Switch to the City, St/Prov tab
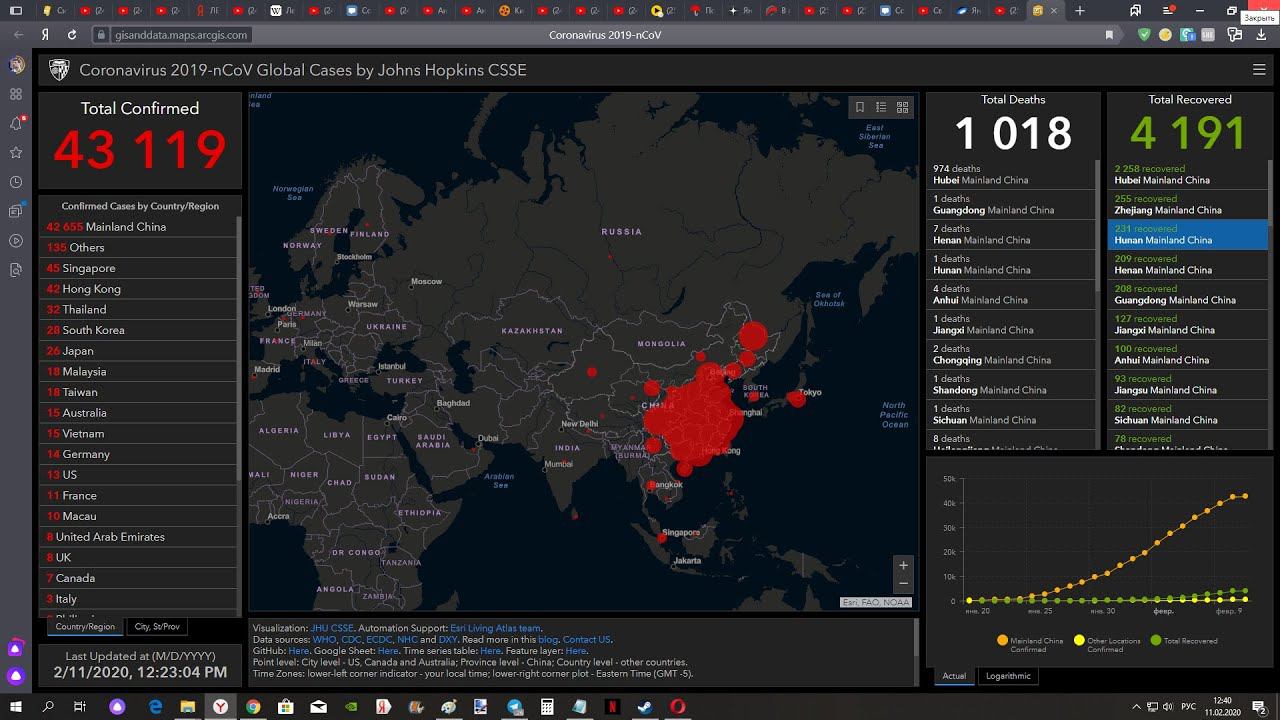The height and width of the screenshot is (720, 1280). point(157,627)
